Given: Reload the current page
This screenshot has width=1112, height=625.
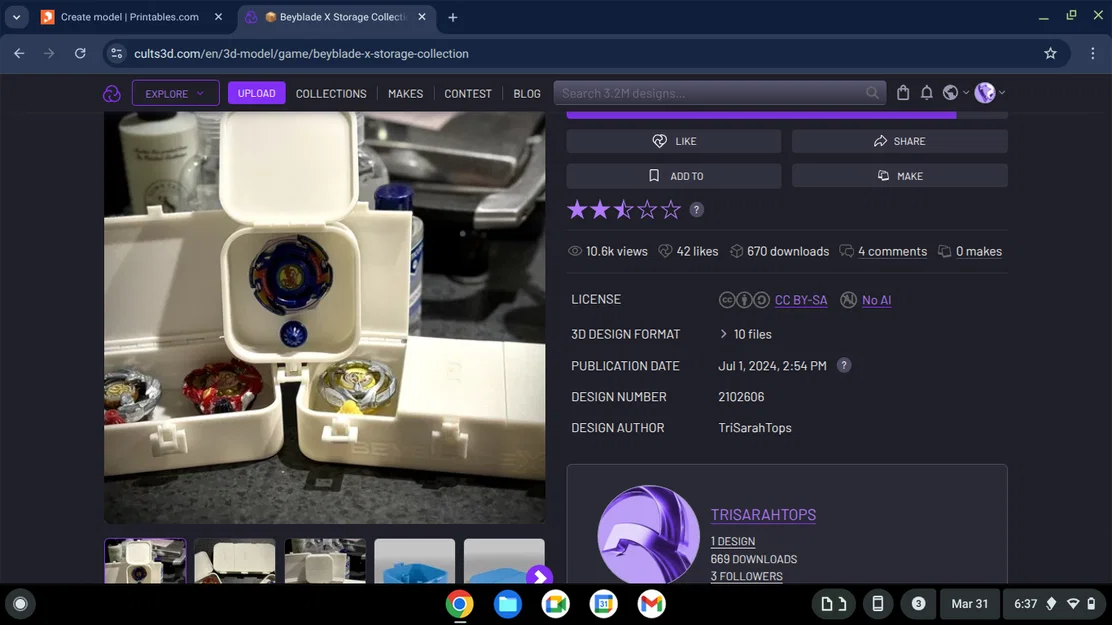Looking at the screenshot, I should [80, 53].
